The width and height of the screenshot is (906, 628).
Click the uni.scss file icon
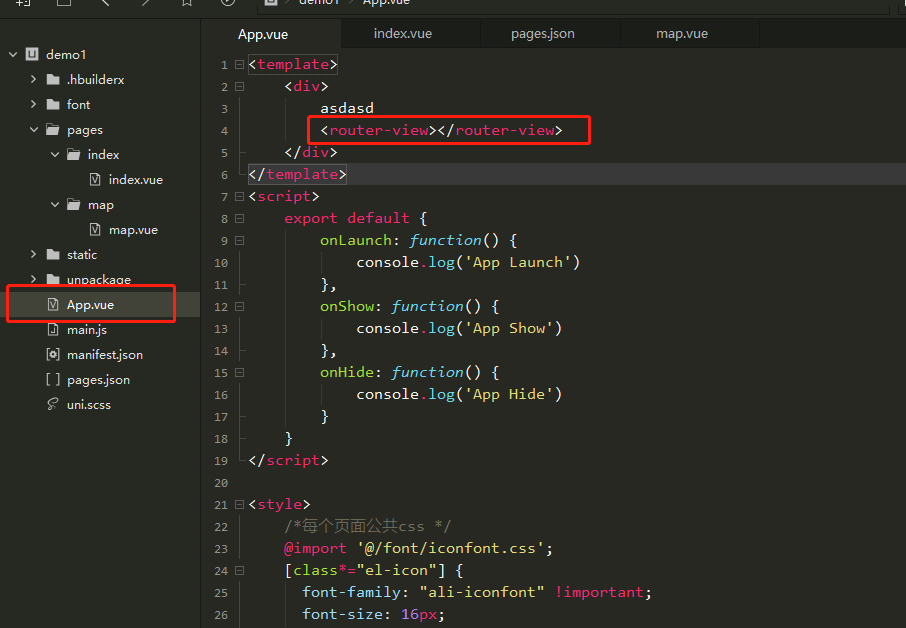53,405
